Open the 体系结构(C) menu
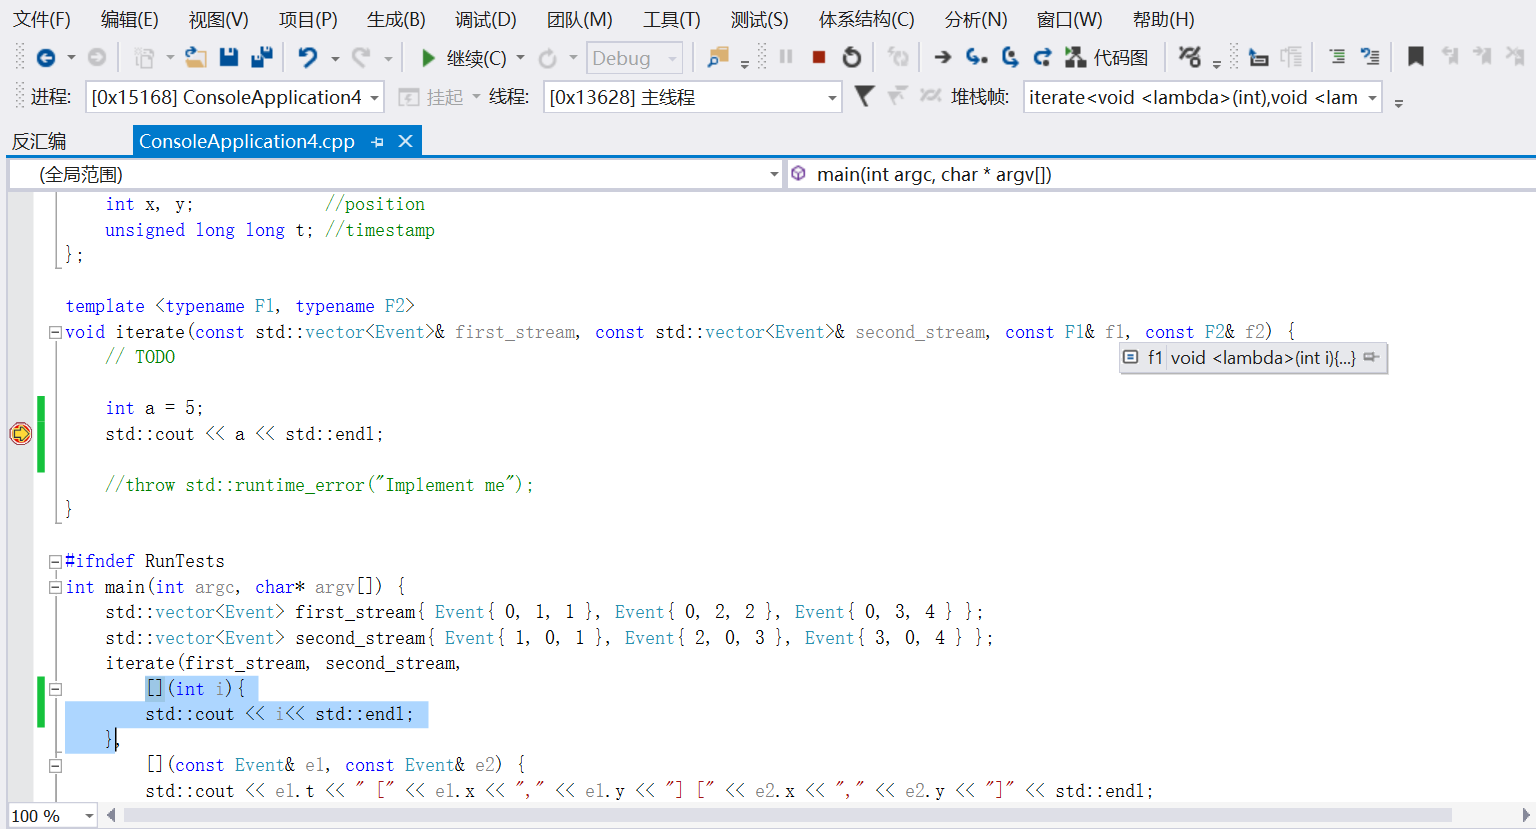 866,20
